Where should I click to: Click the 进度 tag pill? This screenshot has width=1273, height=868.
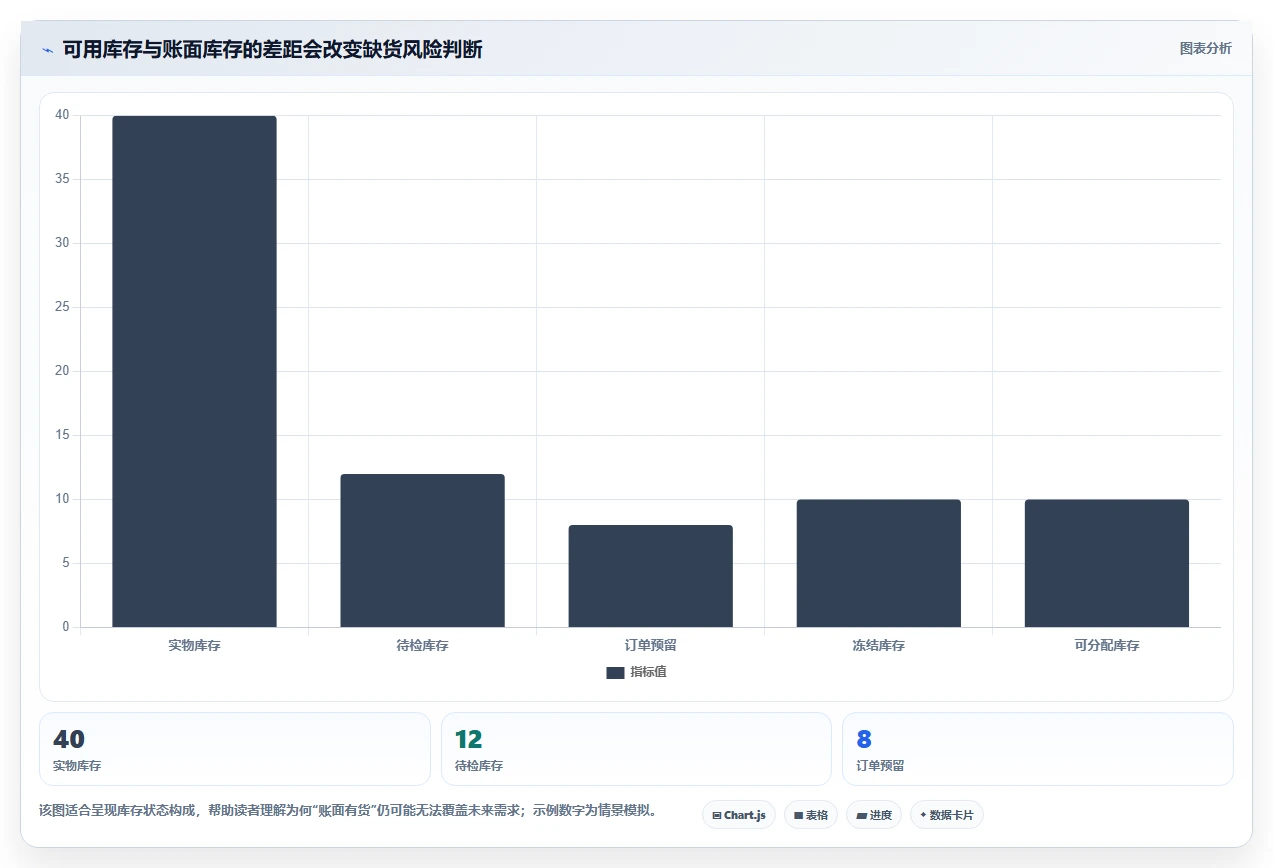[x=874, y=815]
